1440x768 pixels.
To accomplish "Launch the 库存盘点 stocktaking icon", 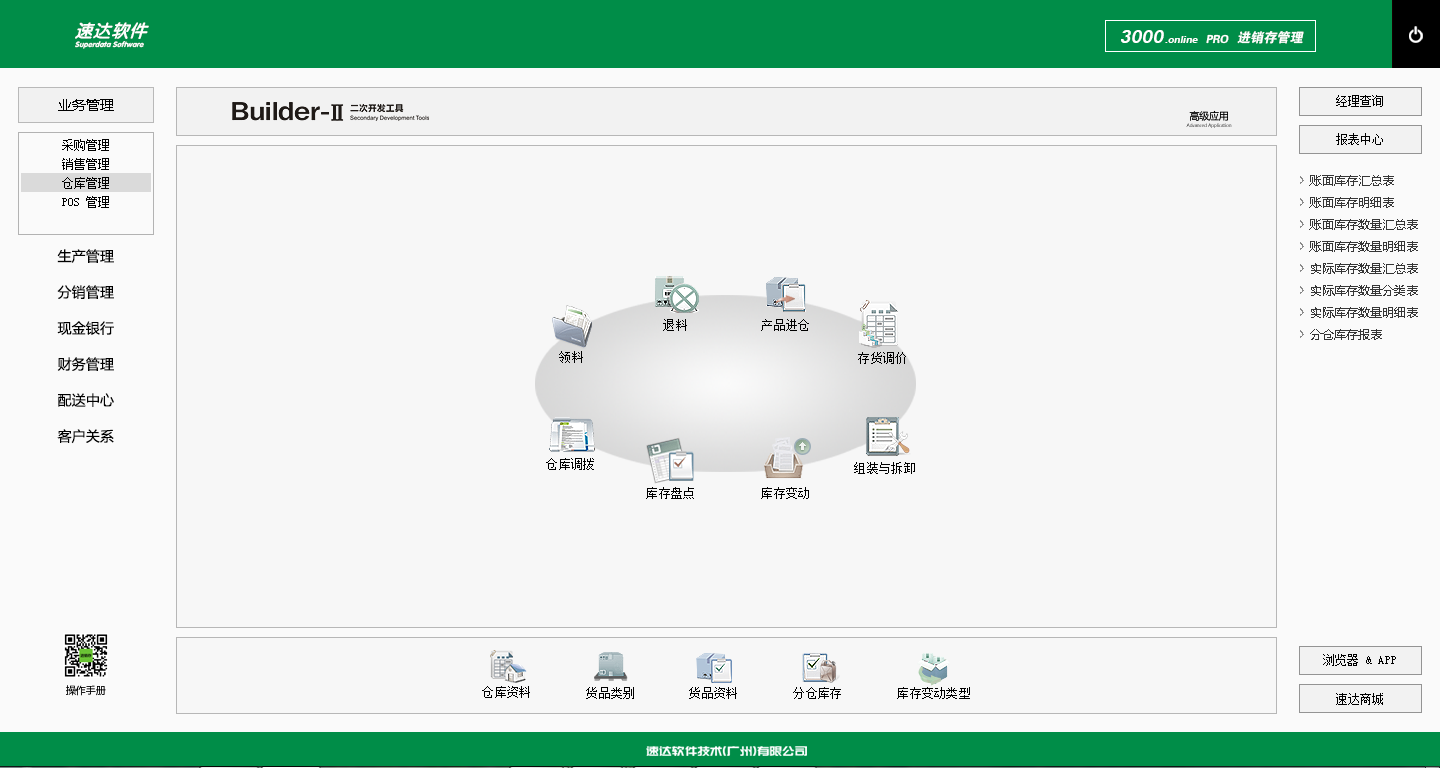I will click(x=670, y=462).
